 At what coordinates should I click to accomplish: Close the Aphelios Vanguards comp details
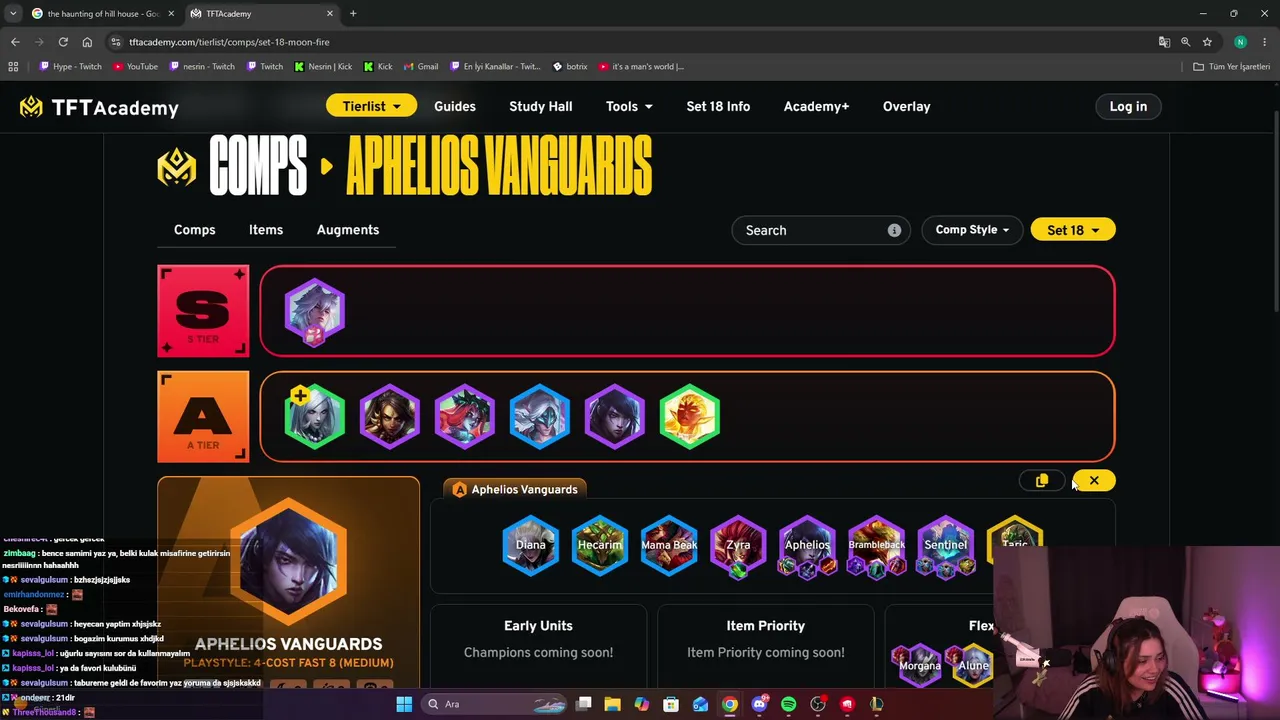tap(1094, 481)
